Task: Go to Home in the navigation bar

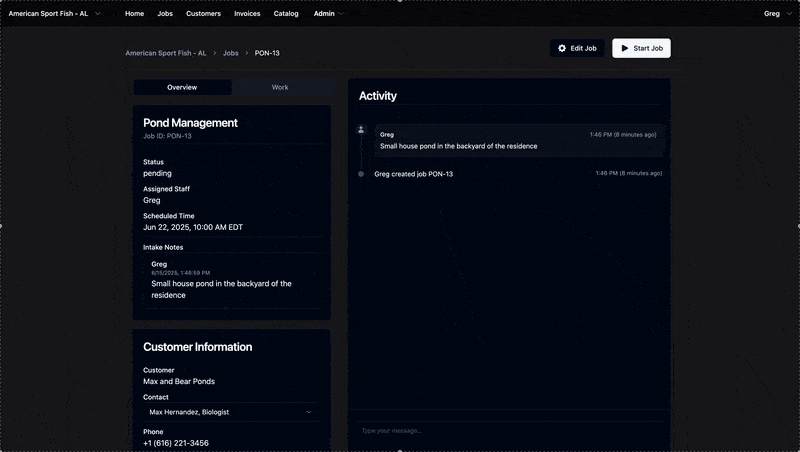Action: click(x=134, y=14)
